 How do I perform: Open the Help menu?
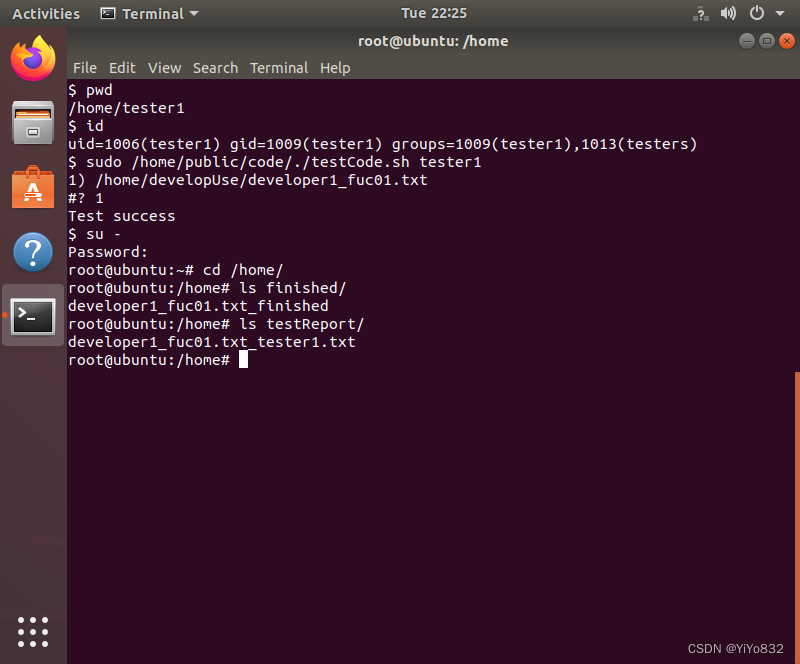click(335, 68)
